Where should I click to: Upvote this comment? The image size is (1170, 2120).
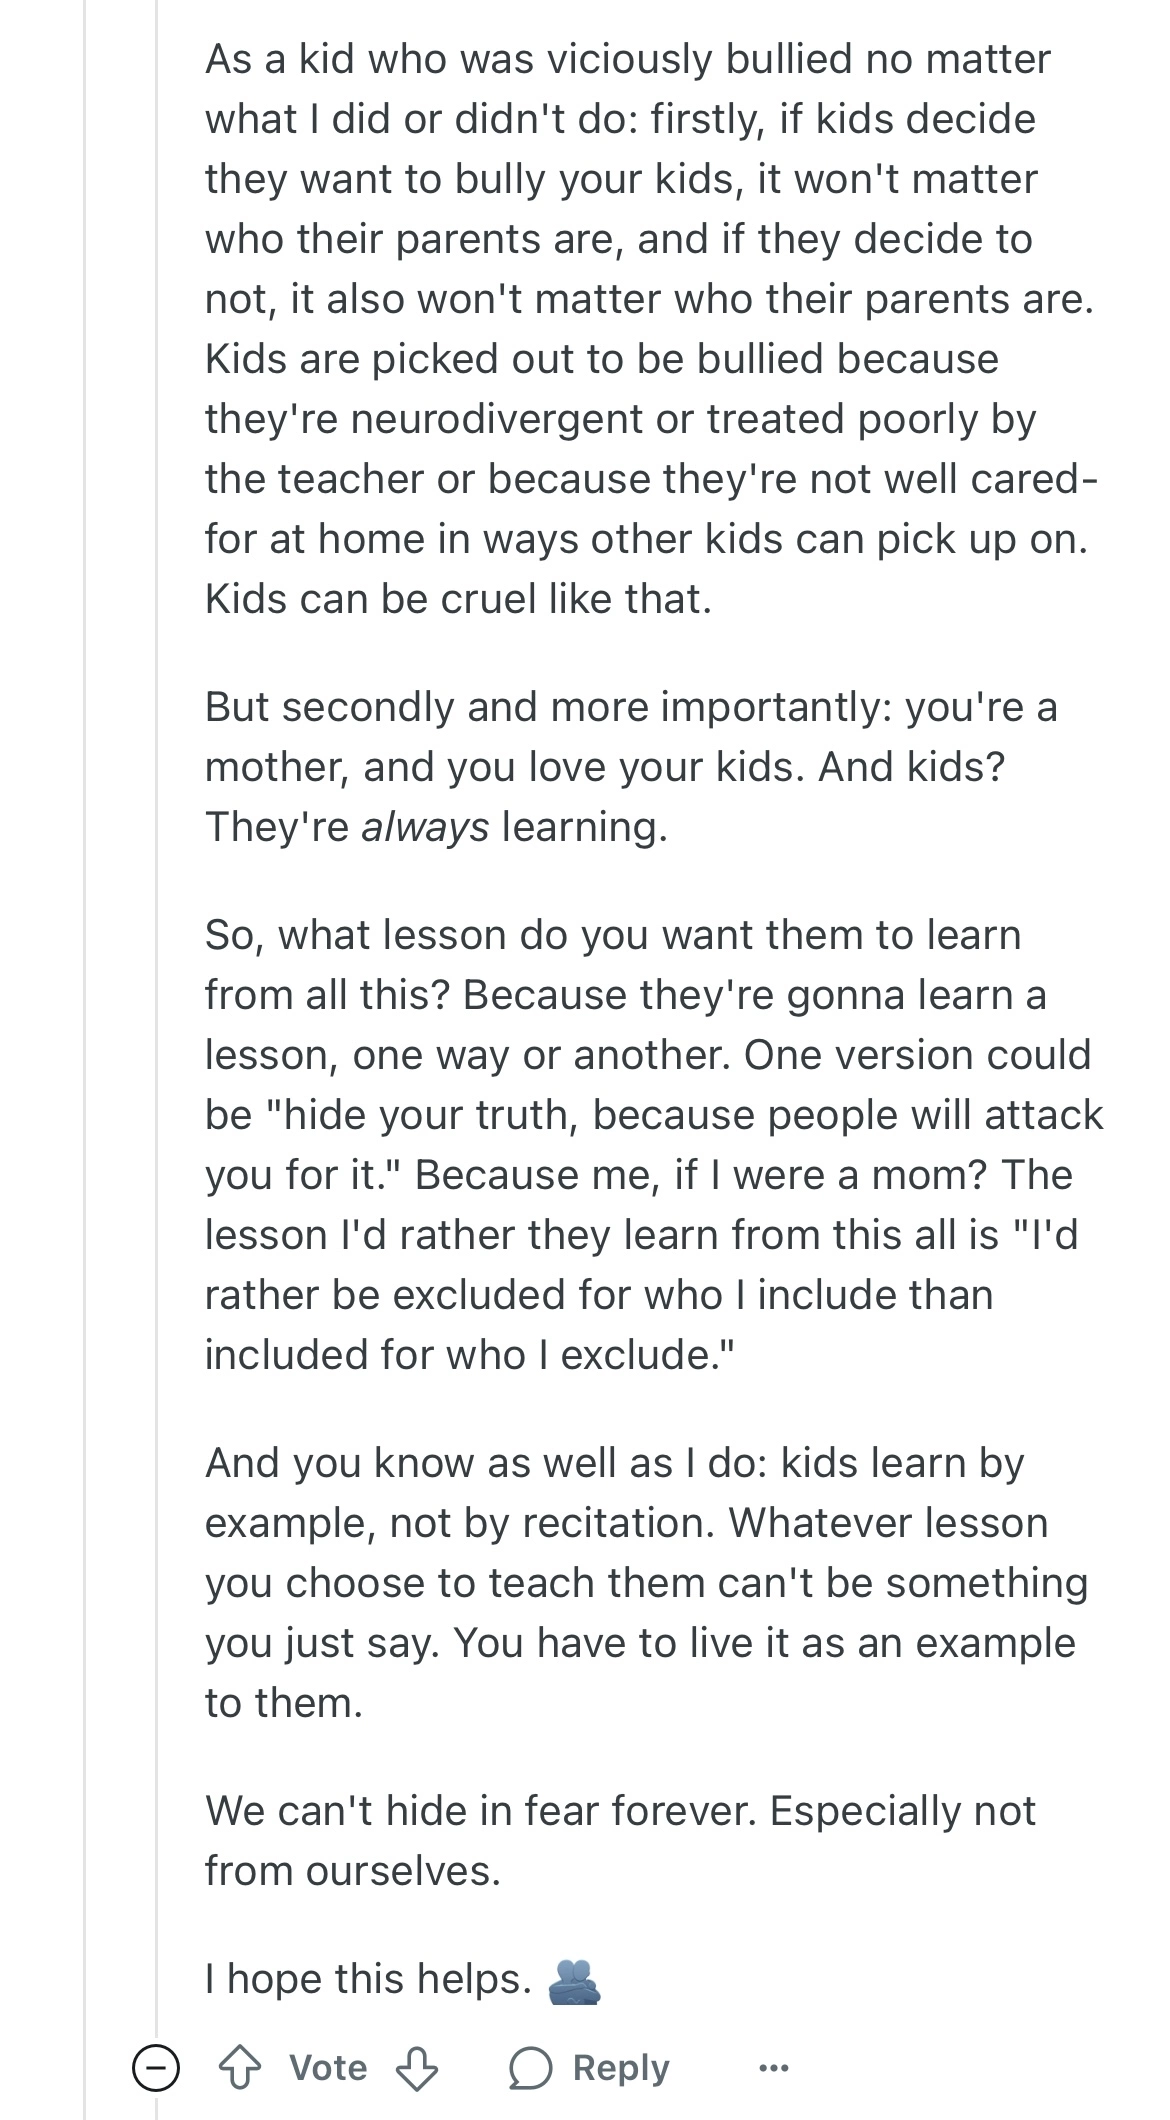(x=240, y=2068)
